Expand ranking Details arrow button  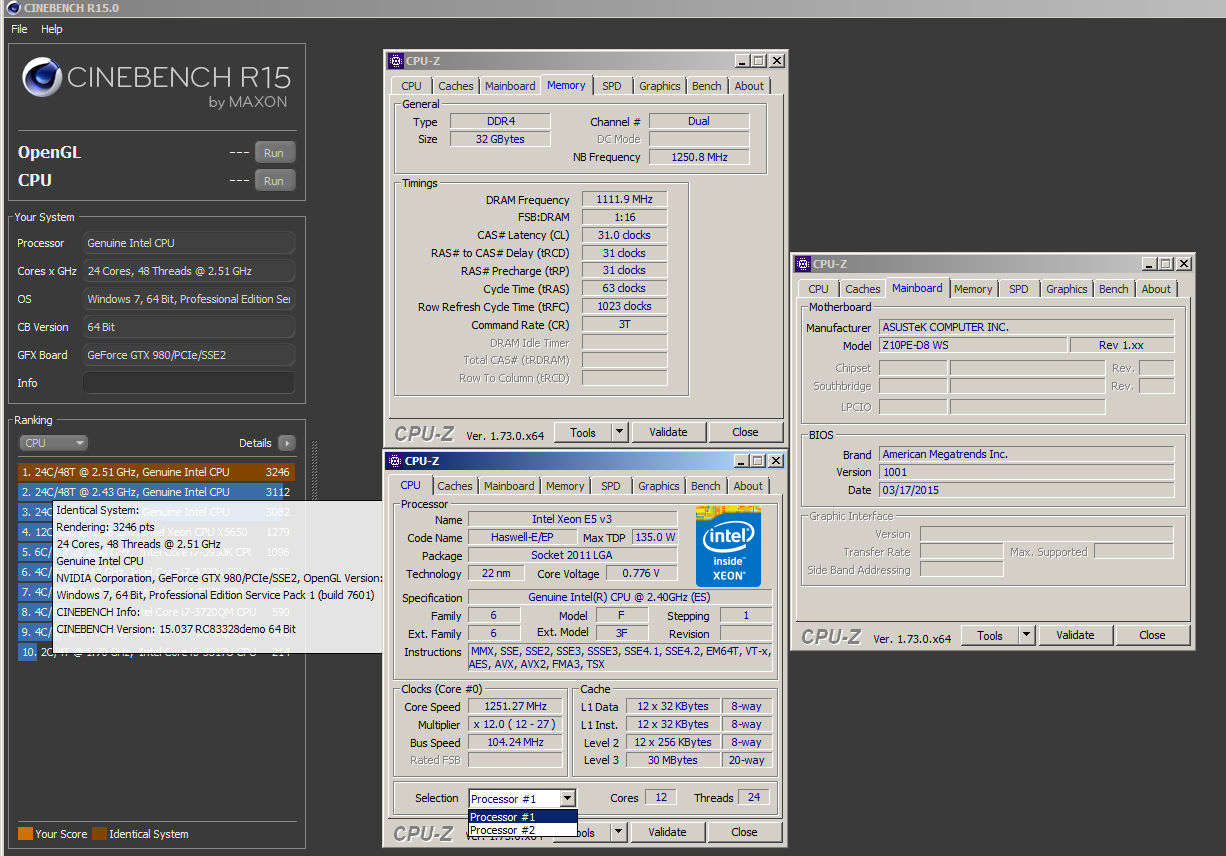coord(287,443)
